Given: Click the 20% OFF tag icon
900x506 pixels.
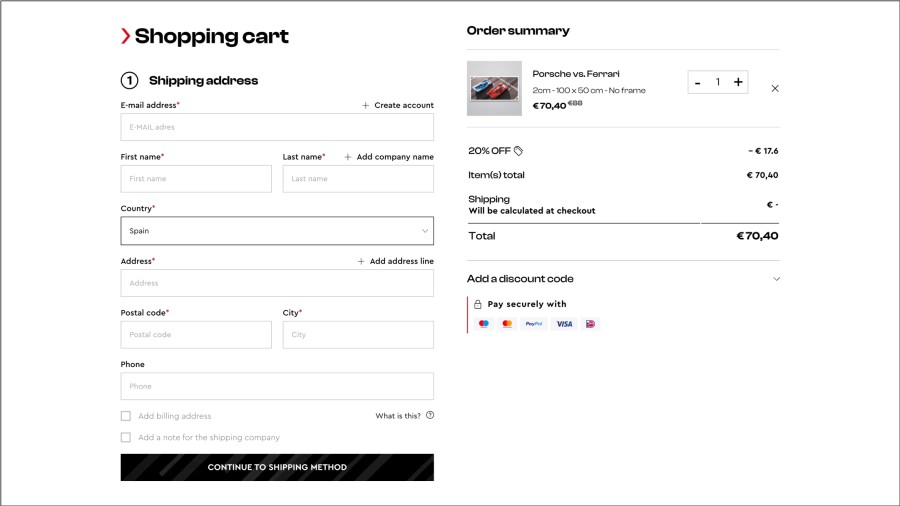Looking at the screenshot, I should [518, 151].
